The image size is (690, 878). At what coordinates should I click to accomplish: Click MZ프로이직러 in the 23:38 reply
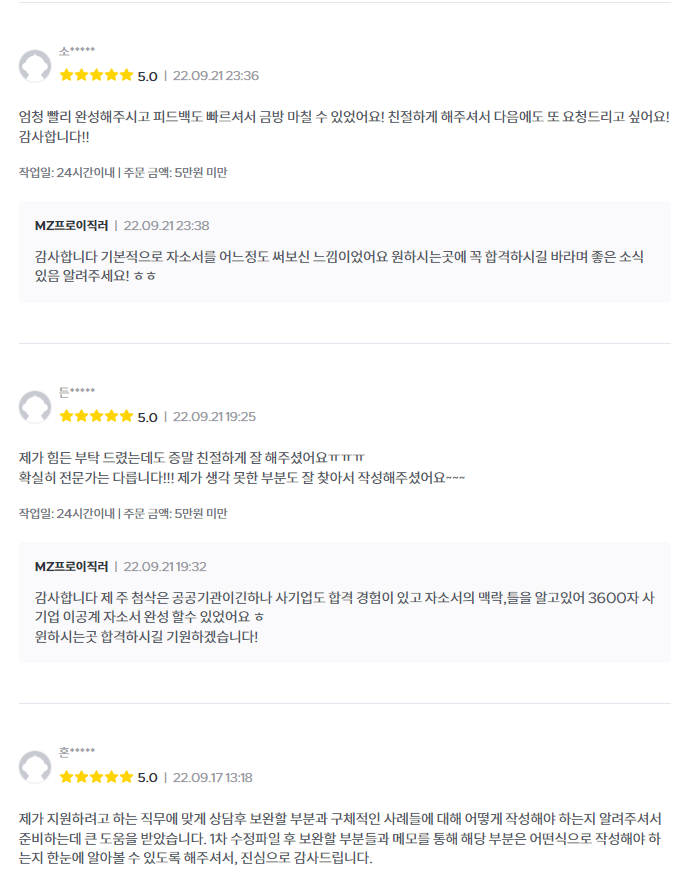(x=71, y=226)
